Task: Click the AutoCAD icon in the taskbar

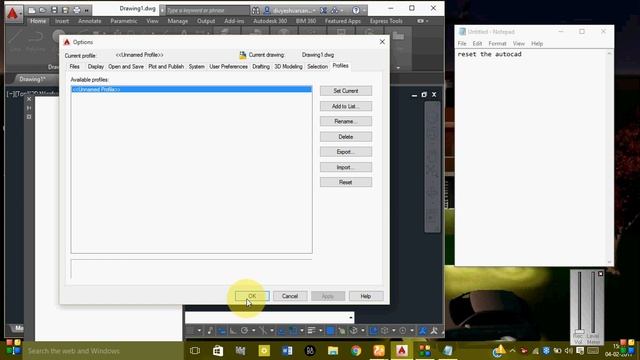Action: 402,351
